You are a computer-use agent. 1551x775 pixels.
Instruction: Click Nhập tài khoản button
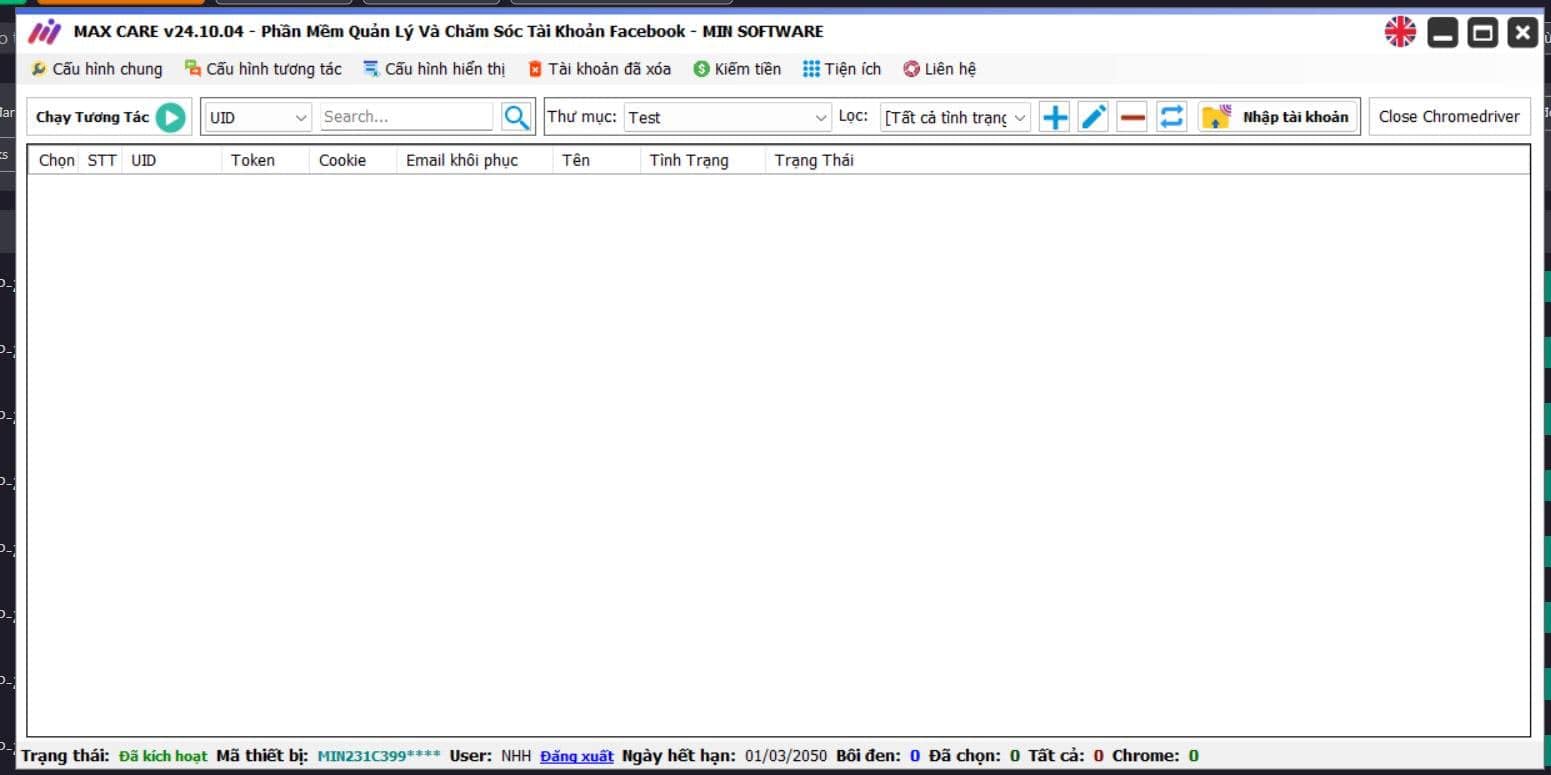tap(1279, 117)
